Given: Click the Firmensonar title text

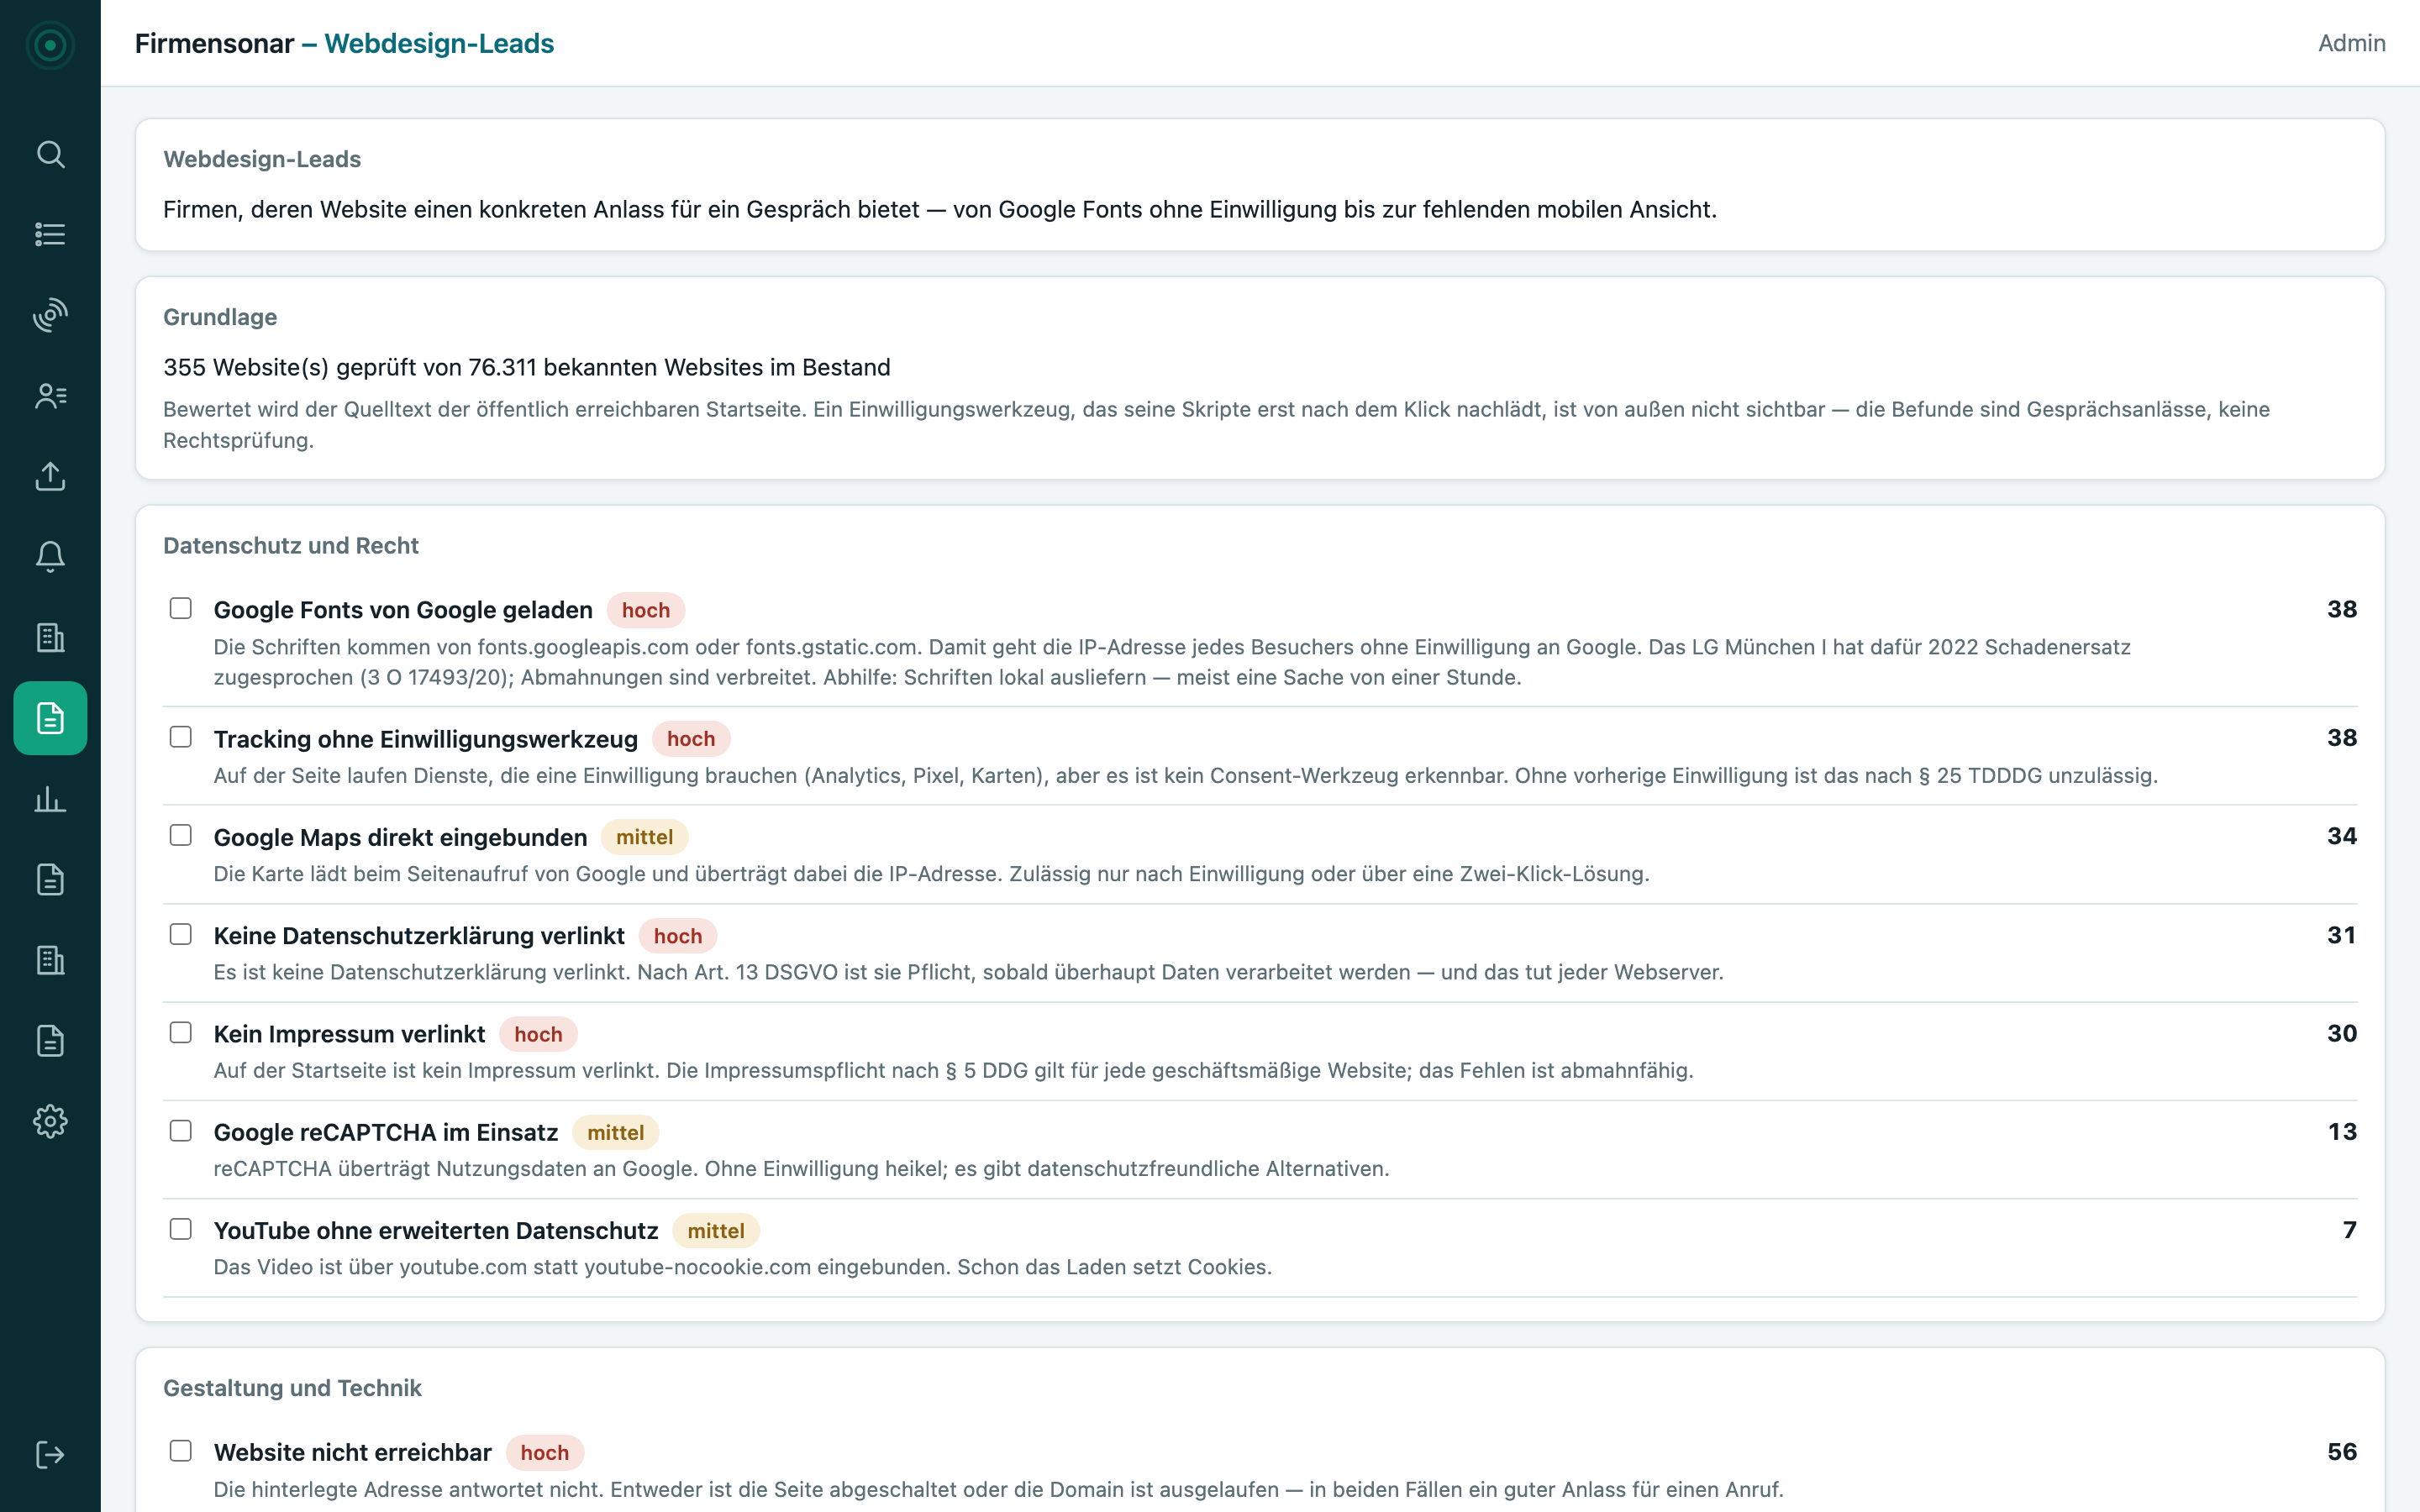Looking at the screenshot, I should click(214, 44).
